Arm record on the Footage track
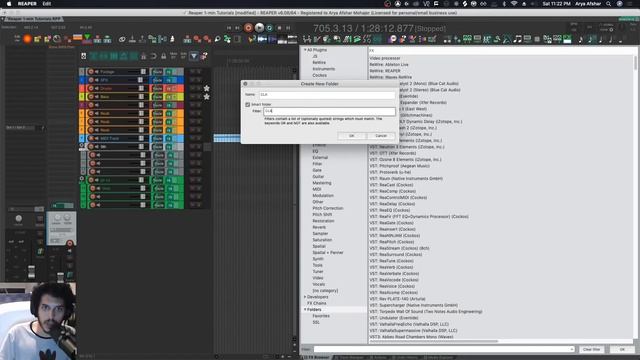 pyautogui.click(x=91, y=72)
